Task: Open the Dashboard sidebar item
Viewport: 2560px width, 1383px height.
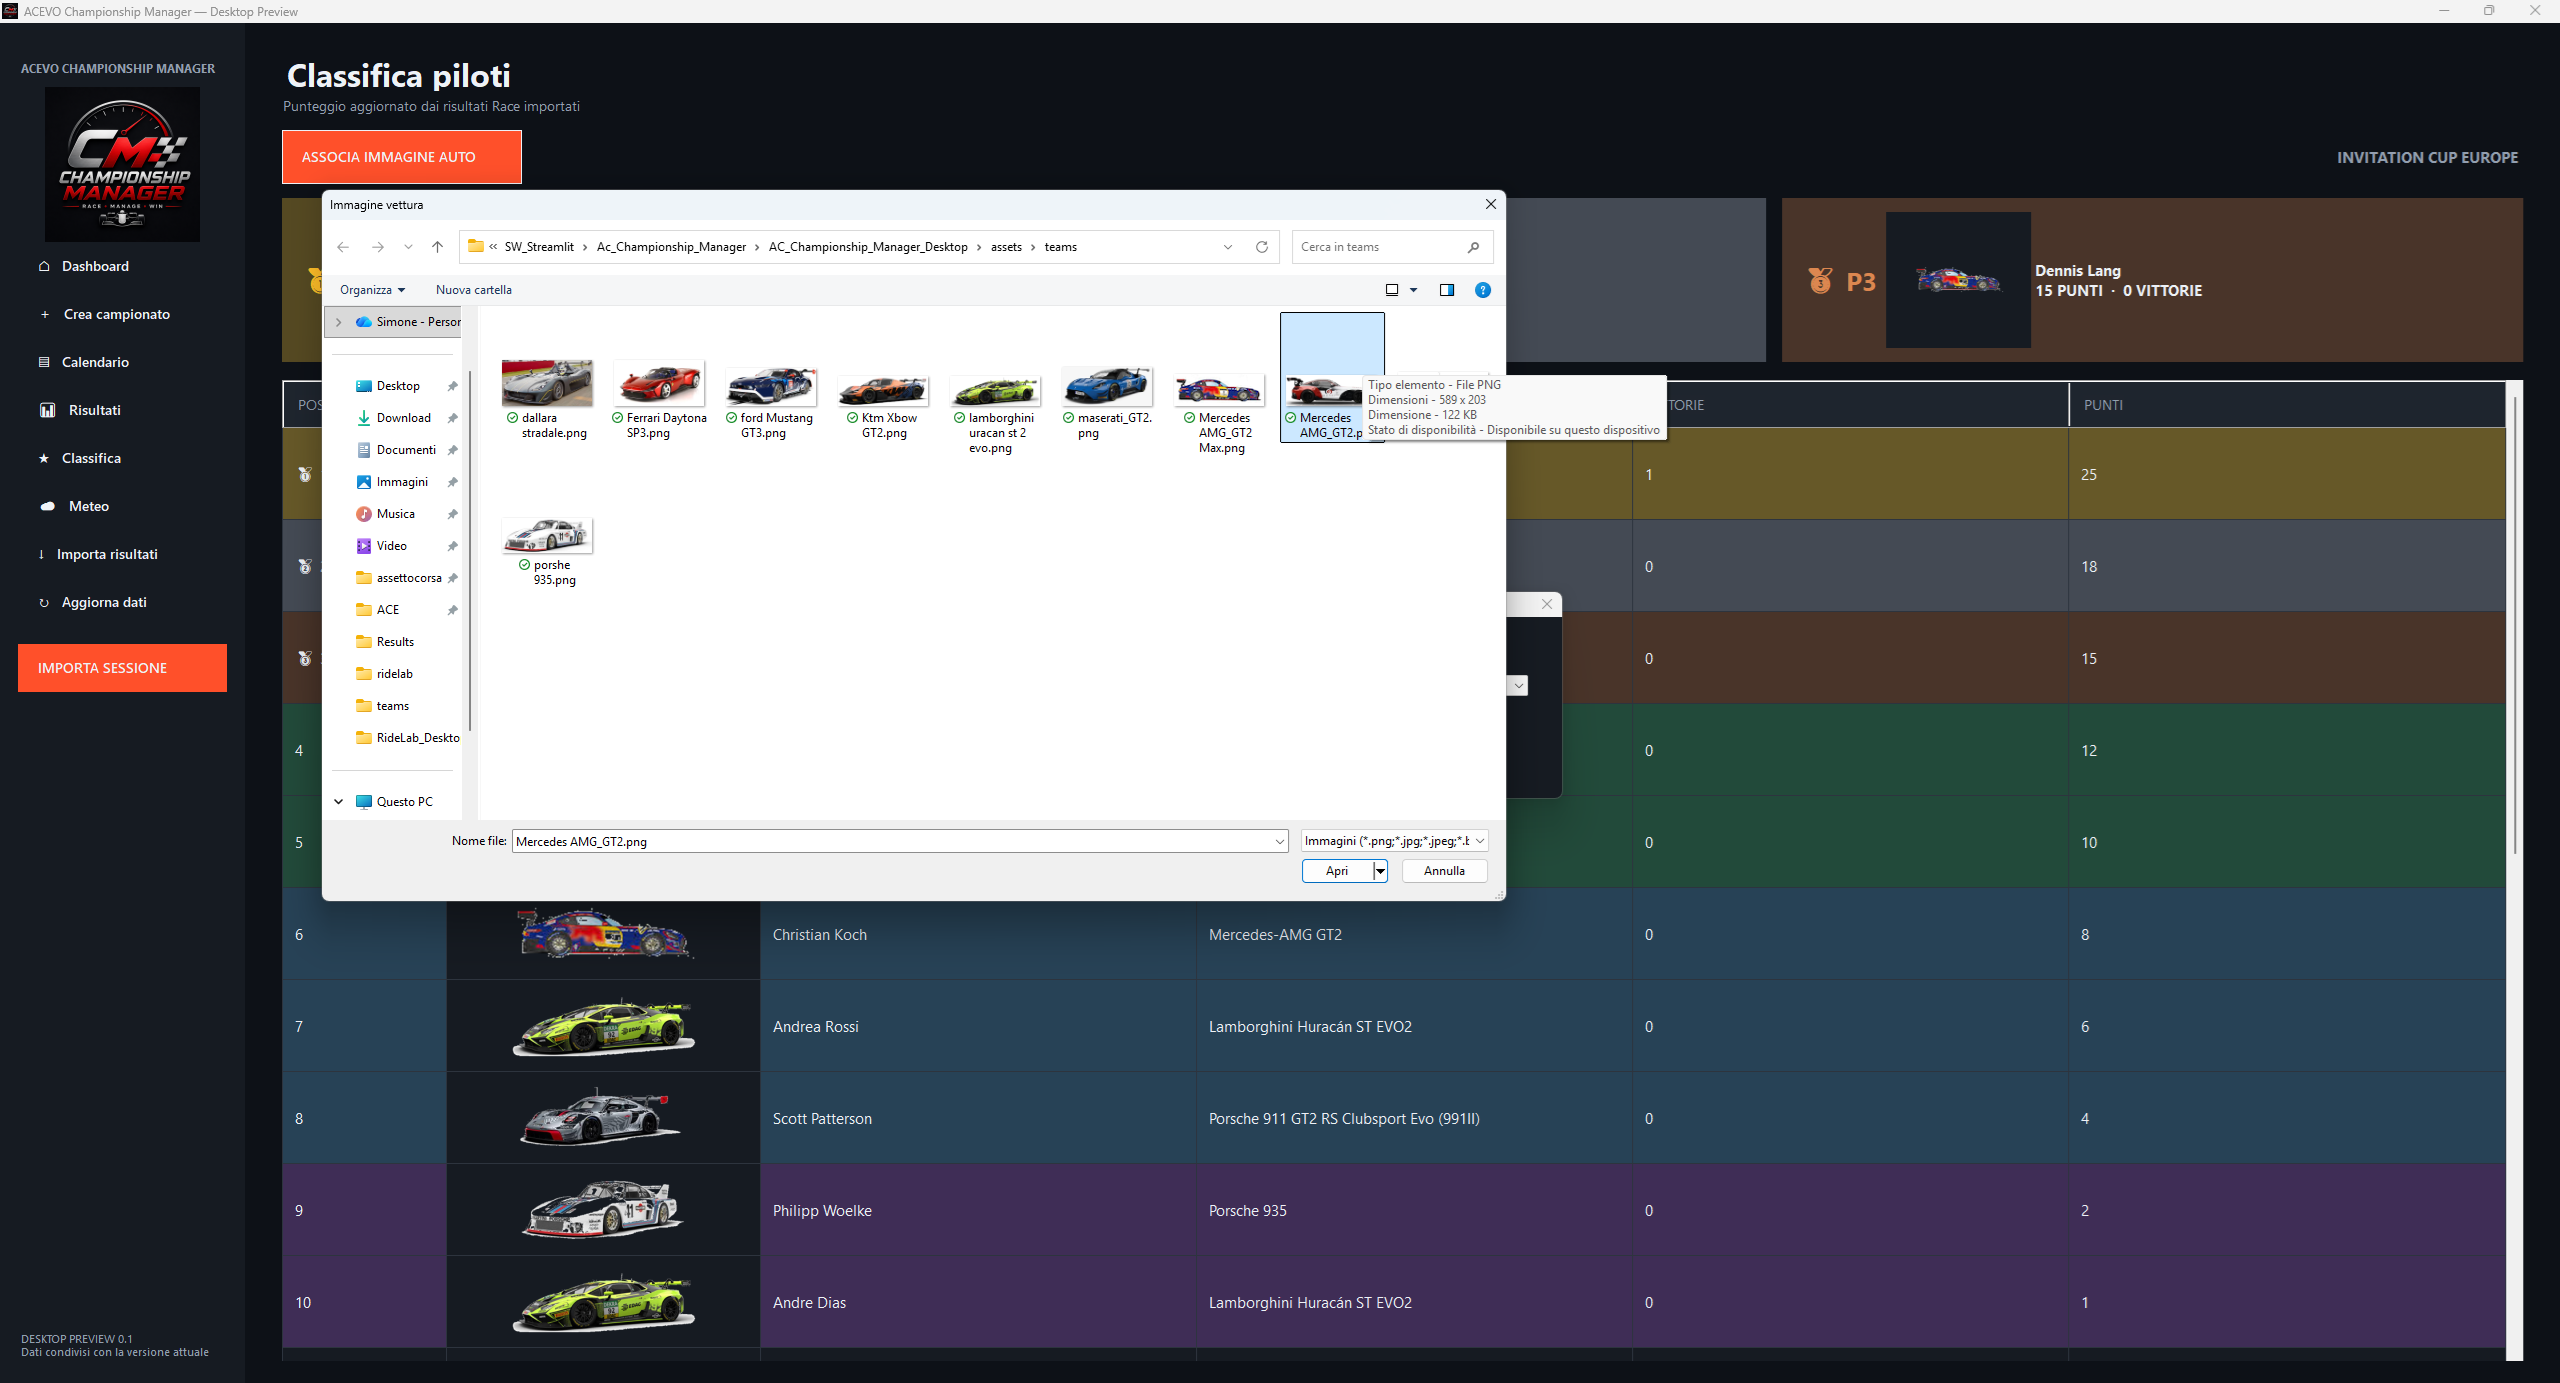Action: click(x=95, y=266)
